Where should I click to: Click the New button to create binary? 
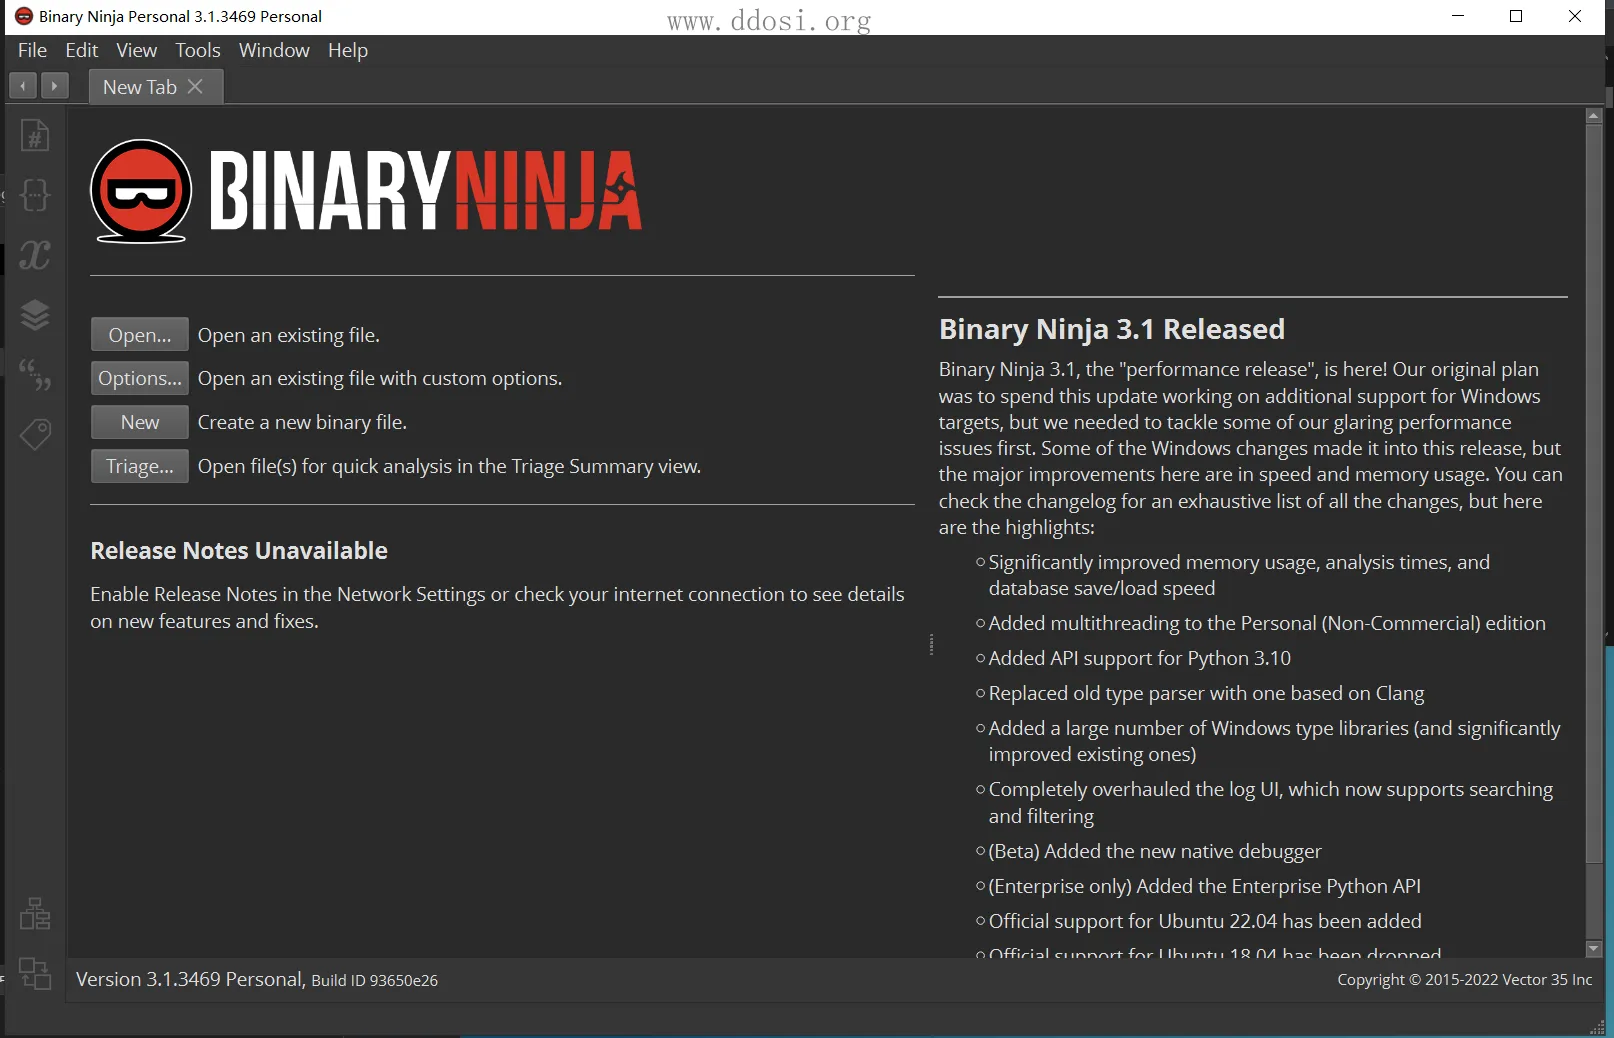pyautogui.click(x=140, y=422)
